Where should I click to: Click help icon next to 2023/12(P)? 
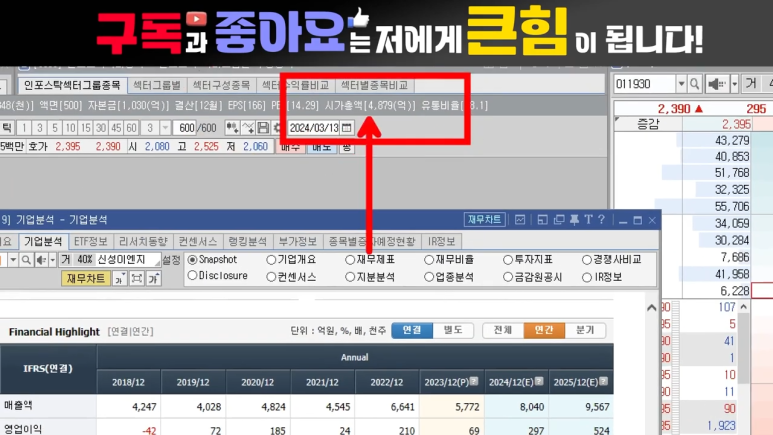coord(474,381)
